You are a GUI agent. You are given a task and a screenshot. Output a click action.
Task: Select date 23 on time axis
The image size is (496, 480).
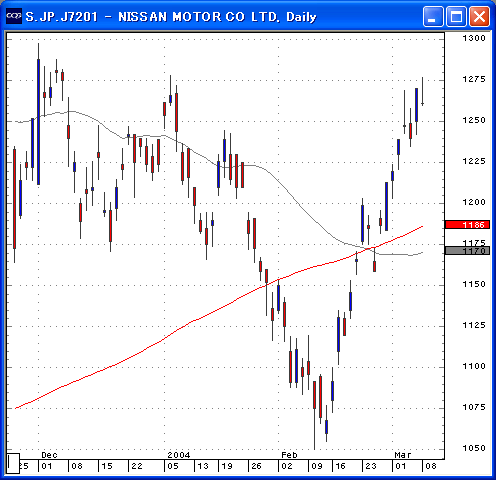[x=371, y=466]
